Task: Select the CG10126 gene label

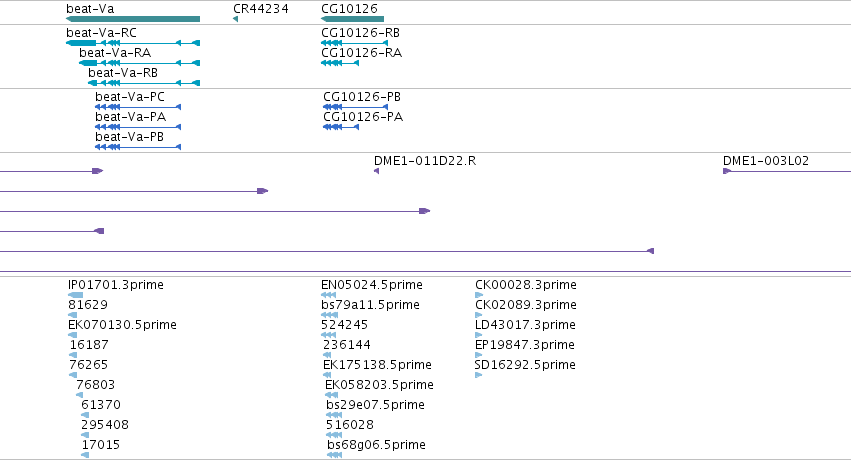Action: pos(349,9)
